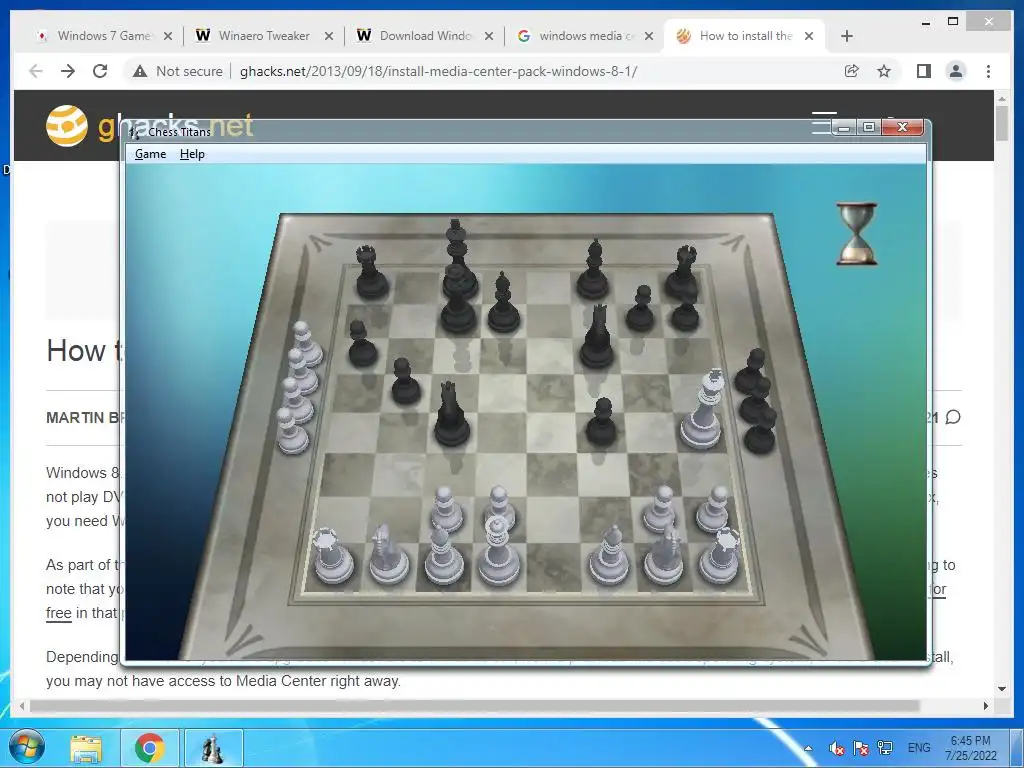Select the white king near the right edge
The width and height of the screenshot is (1024, 768).
703,411
